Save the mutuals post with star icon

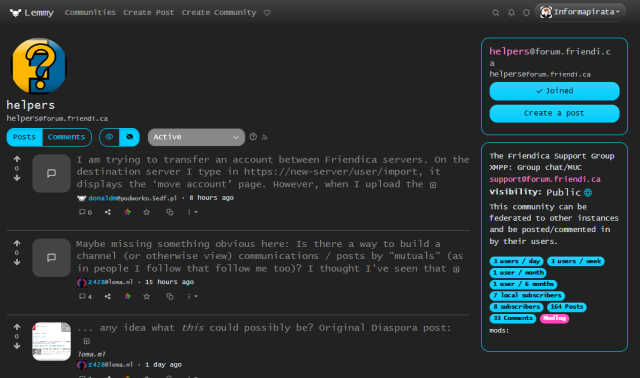pos(147,296)
